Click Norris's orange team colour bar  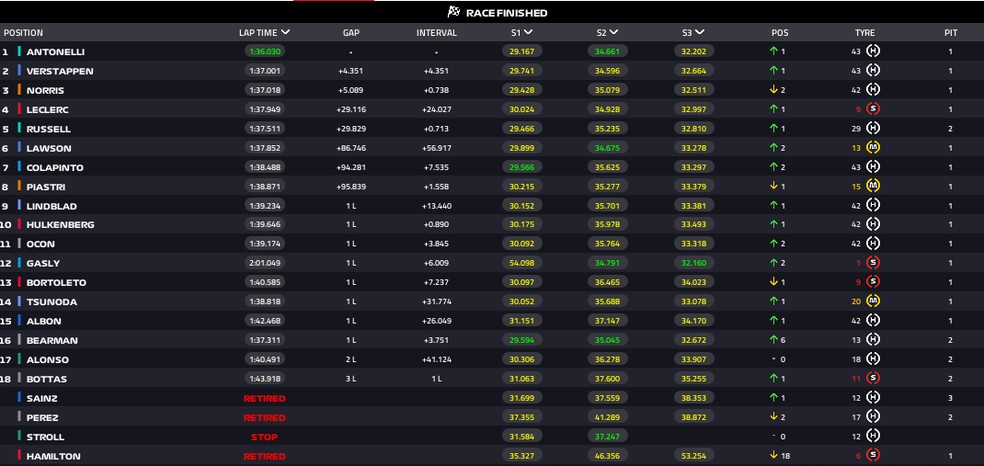coord(19,90)
